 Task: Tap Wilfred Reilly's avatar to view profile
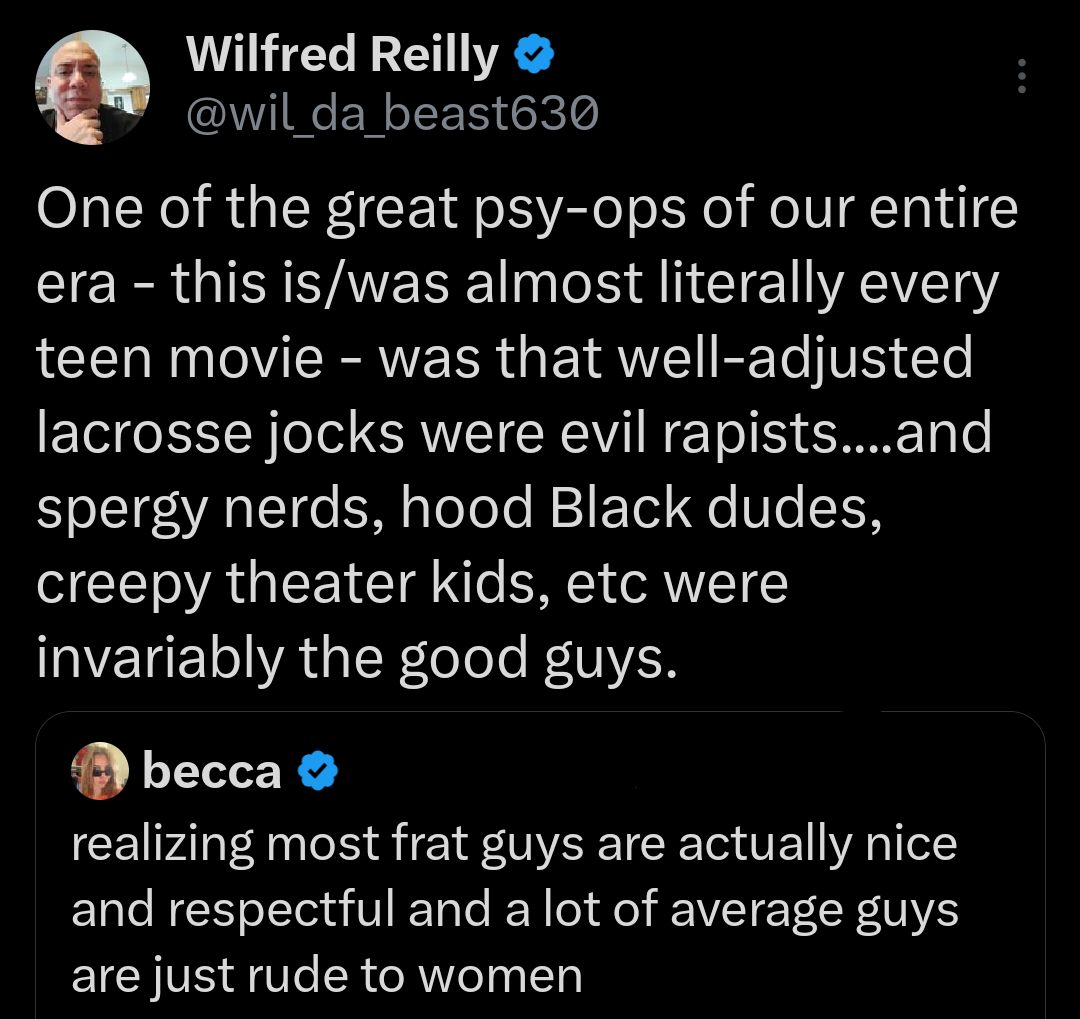pos(91,85)
